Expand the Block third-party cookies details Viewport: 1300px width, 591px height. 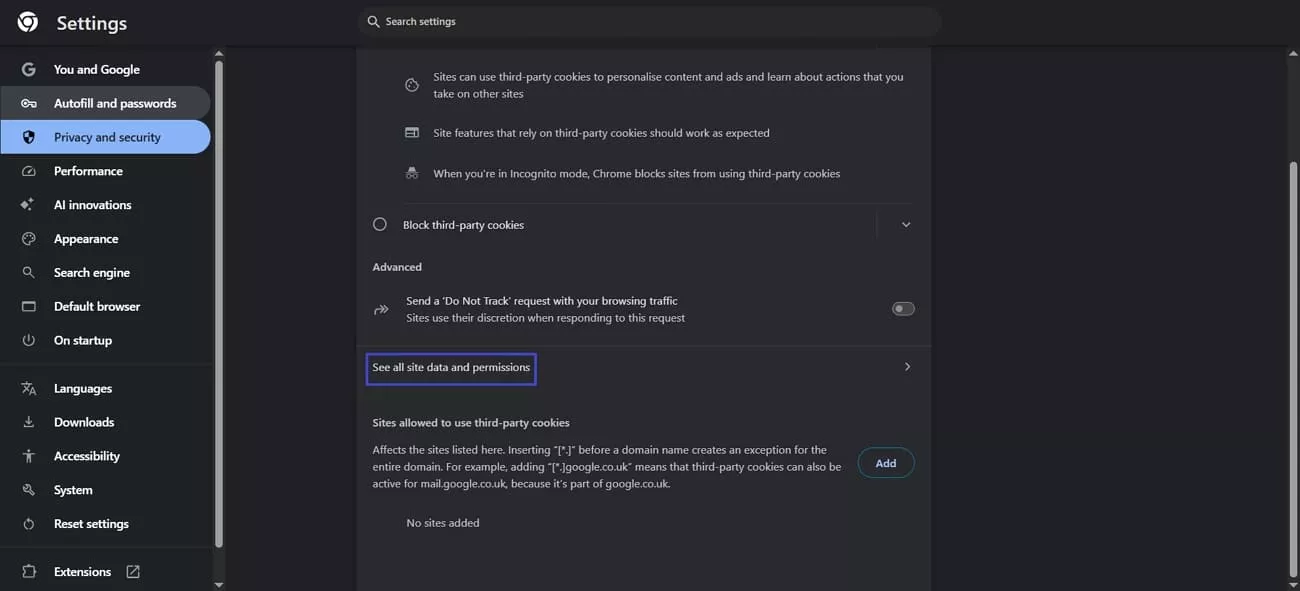click(906, 225)
